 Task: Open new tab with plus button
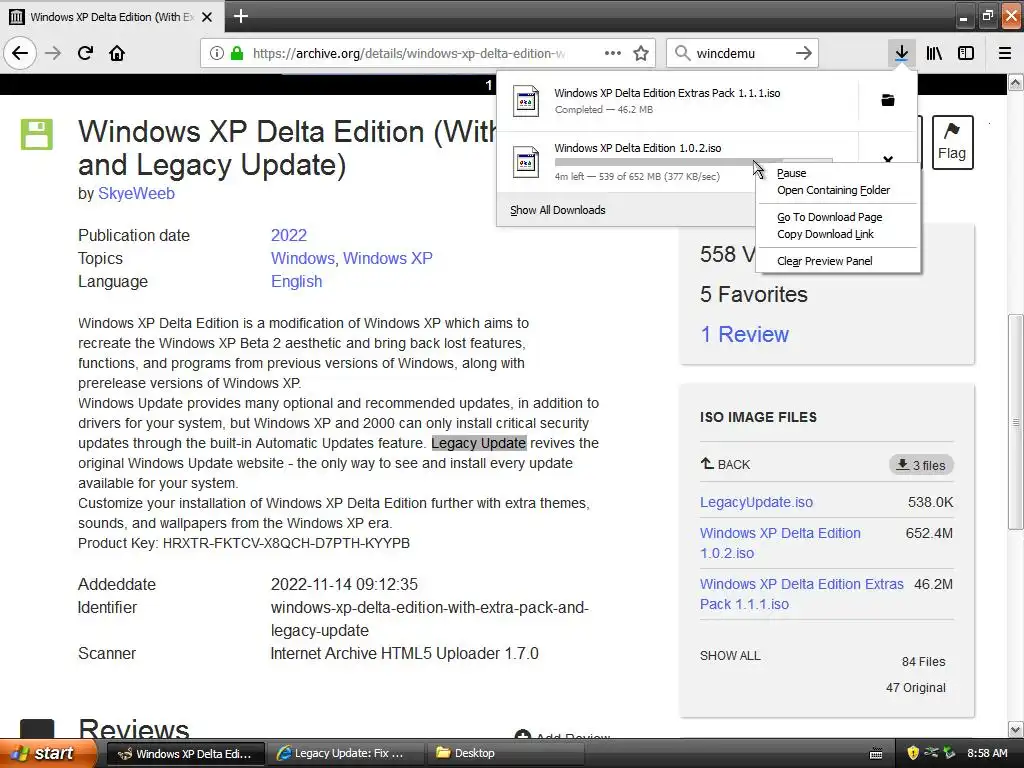[240, 16]
